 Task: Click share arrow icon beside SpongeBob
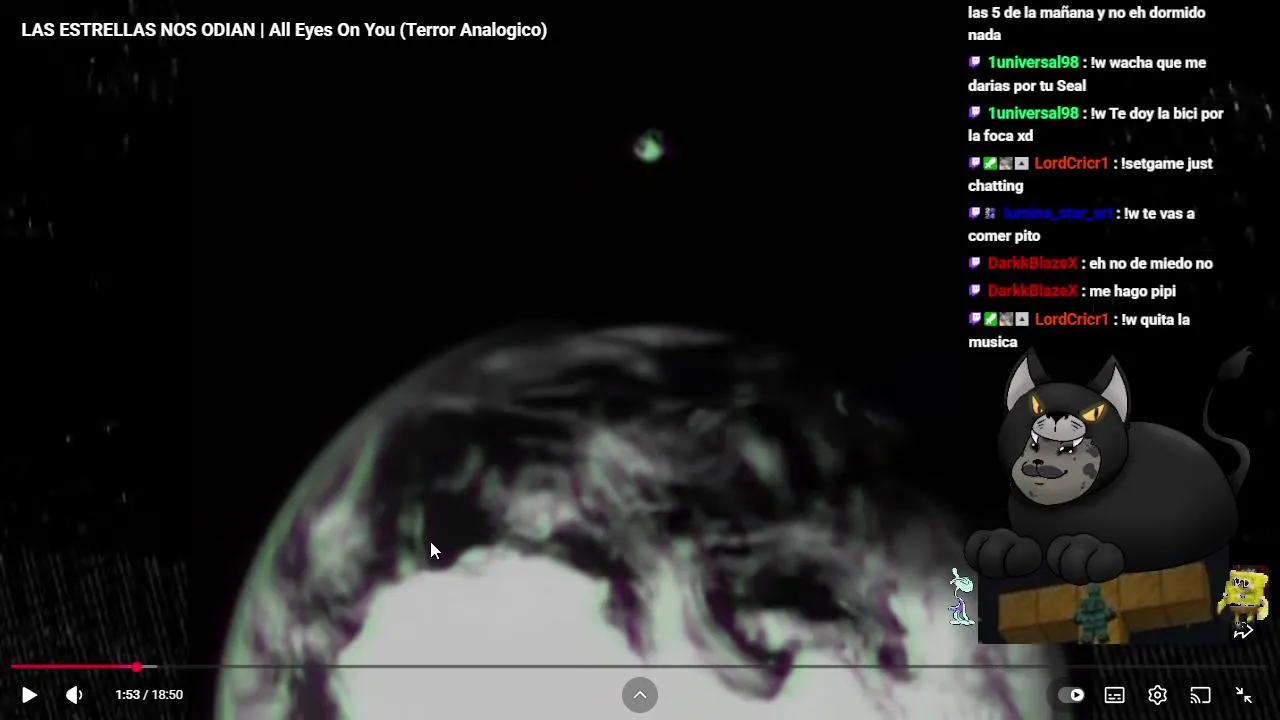[x=1243, y=631]
